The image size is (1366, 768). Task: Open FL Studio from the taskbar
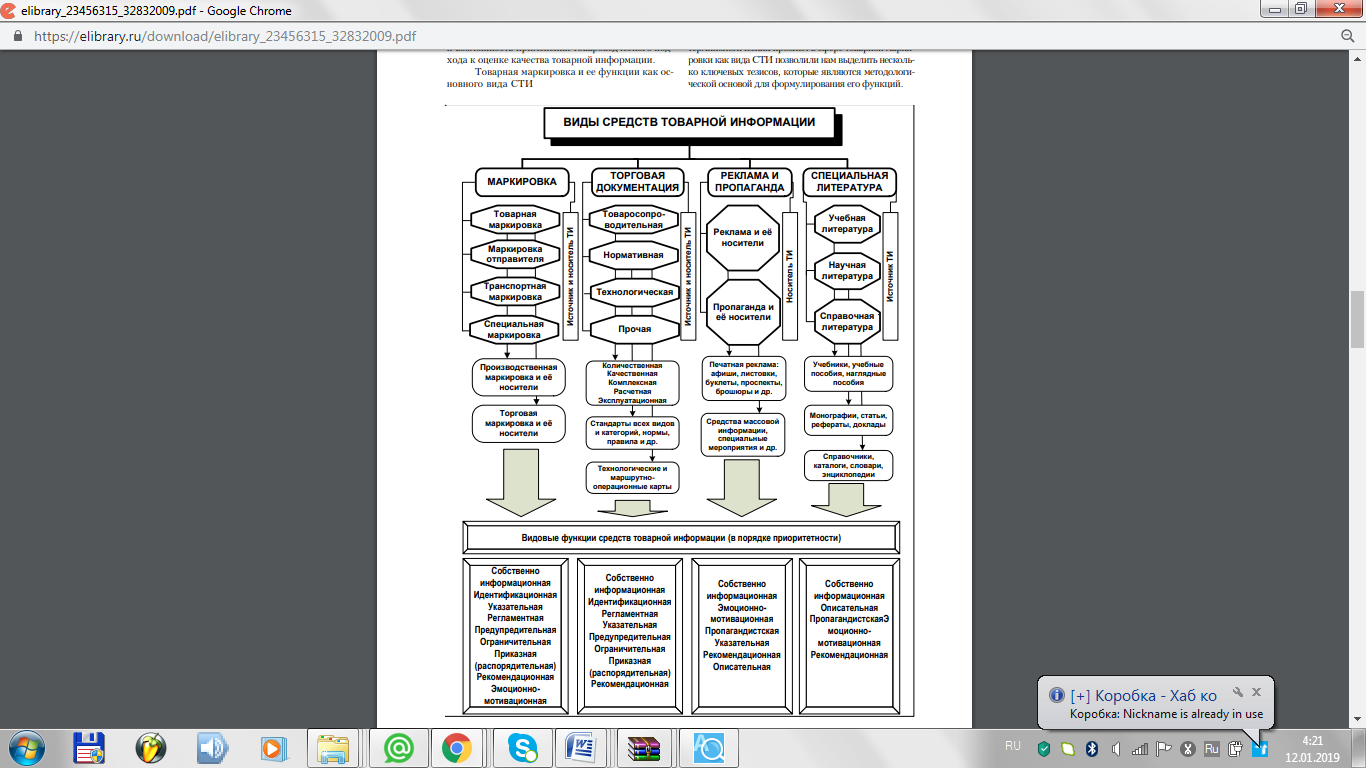151,748
